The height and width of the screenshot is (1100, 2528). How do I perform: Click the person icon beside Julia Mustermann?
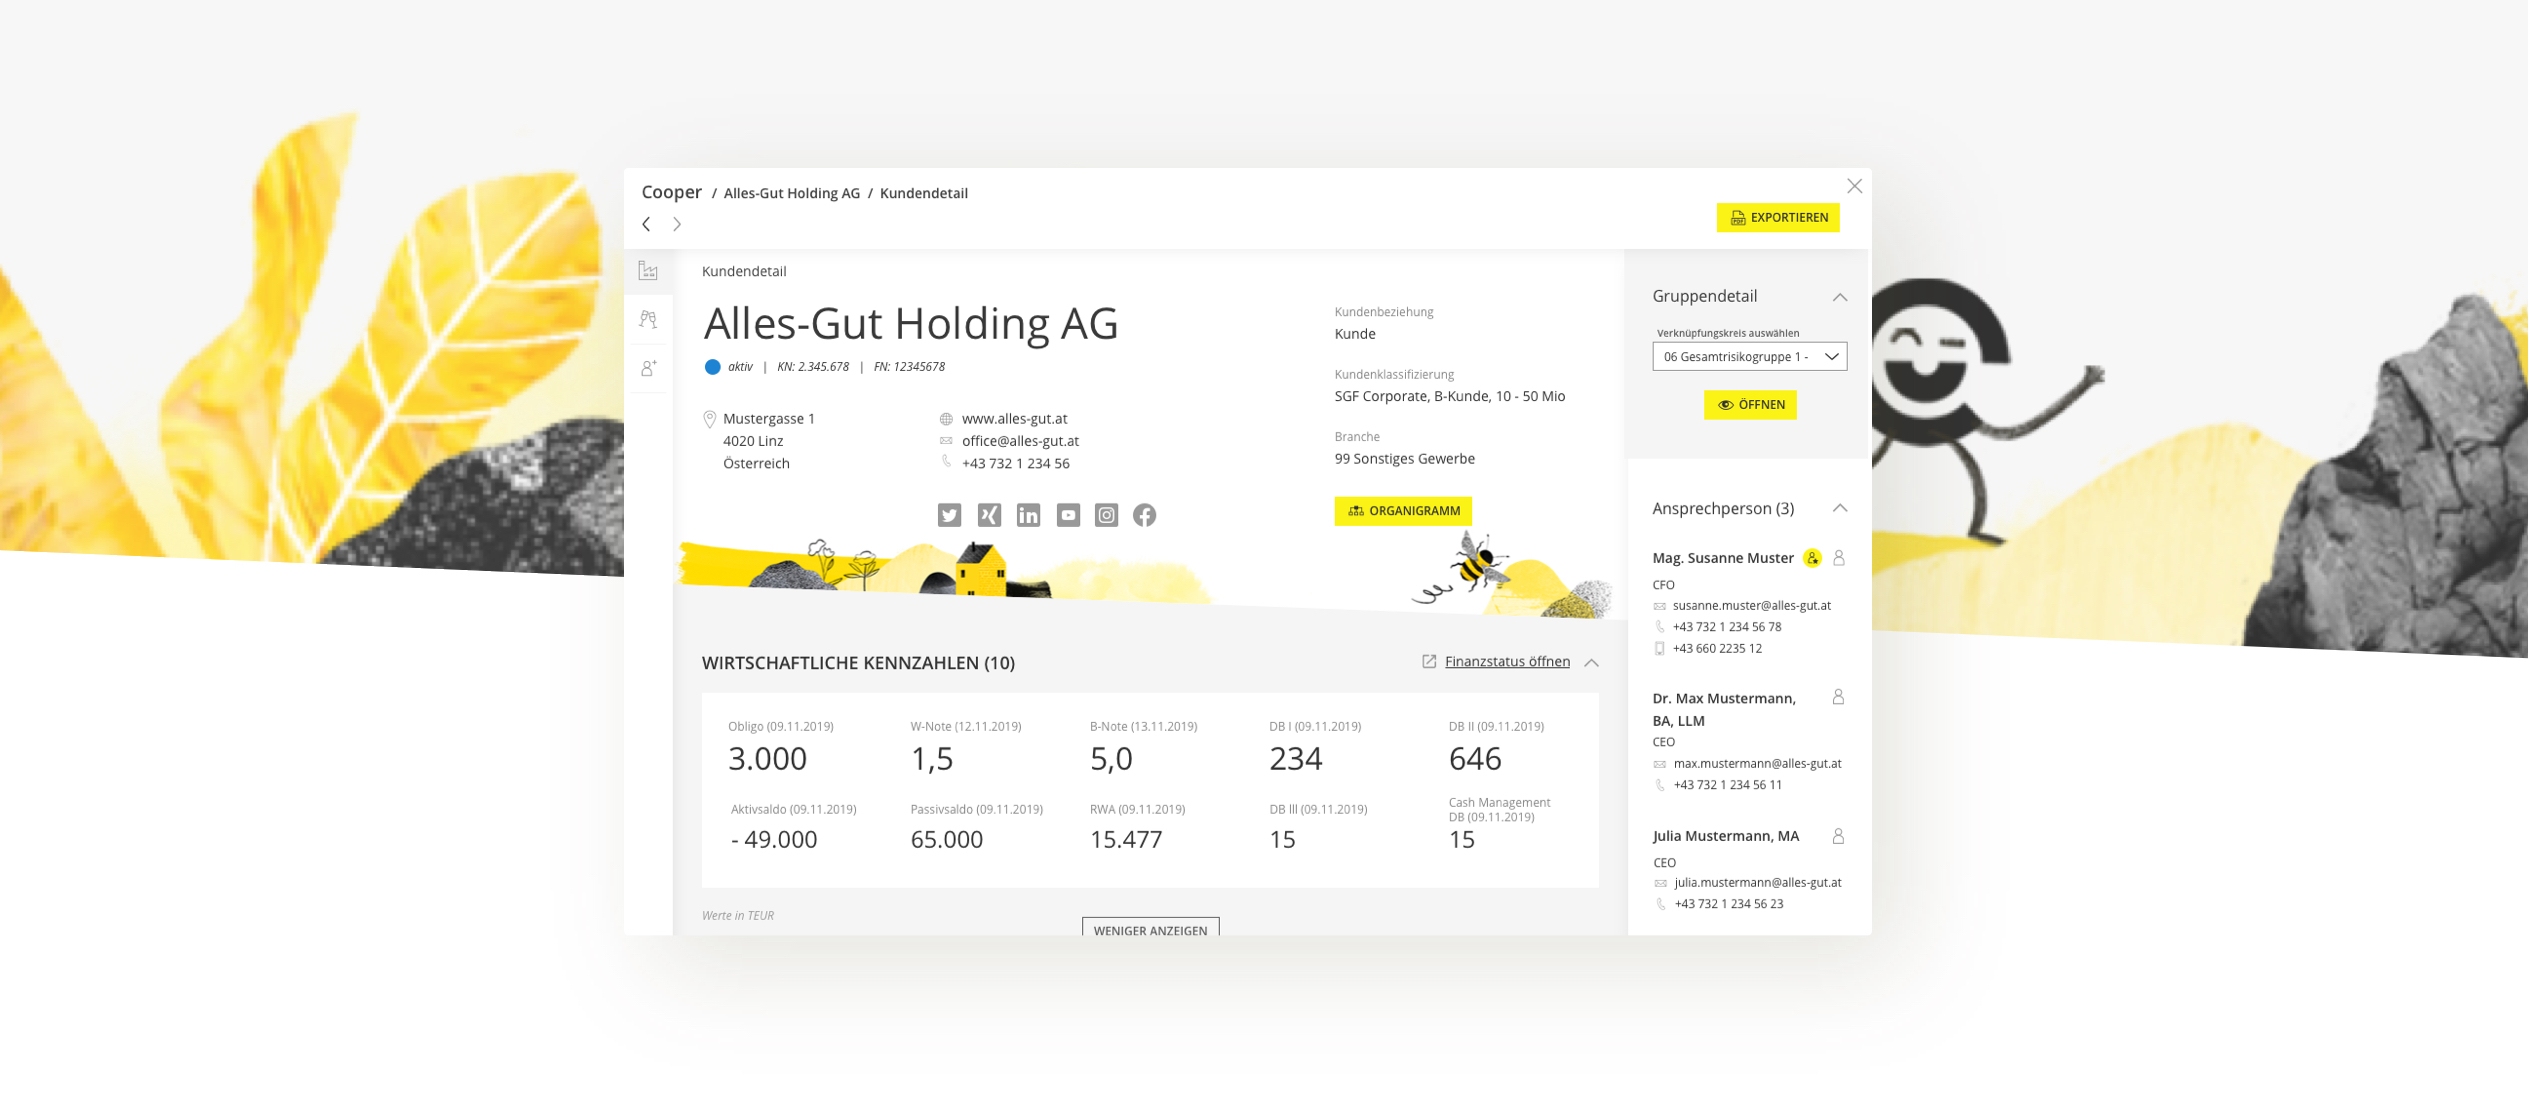point(1838,836)
